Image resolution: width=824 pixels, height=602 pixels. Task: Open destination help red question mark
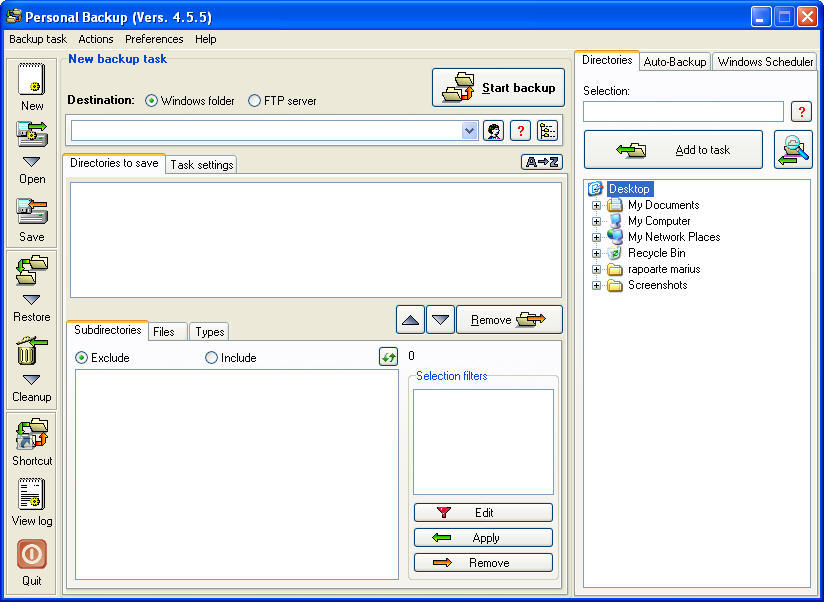[520, 130]
